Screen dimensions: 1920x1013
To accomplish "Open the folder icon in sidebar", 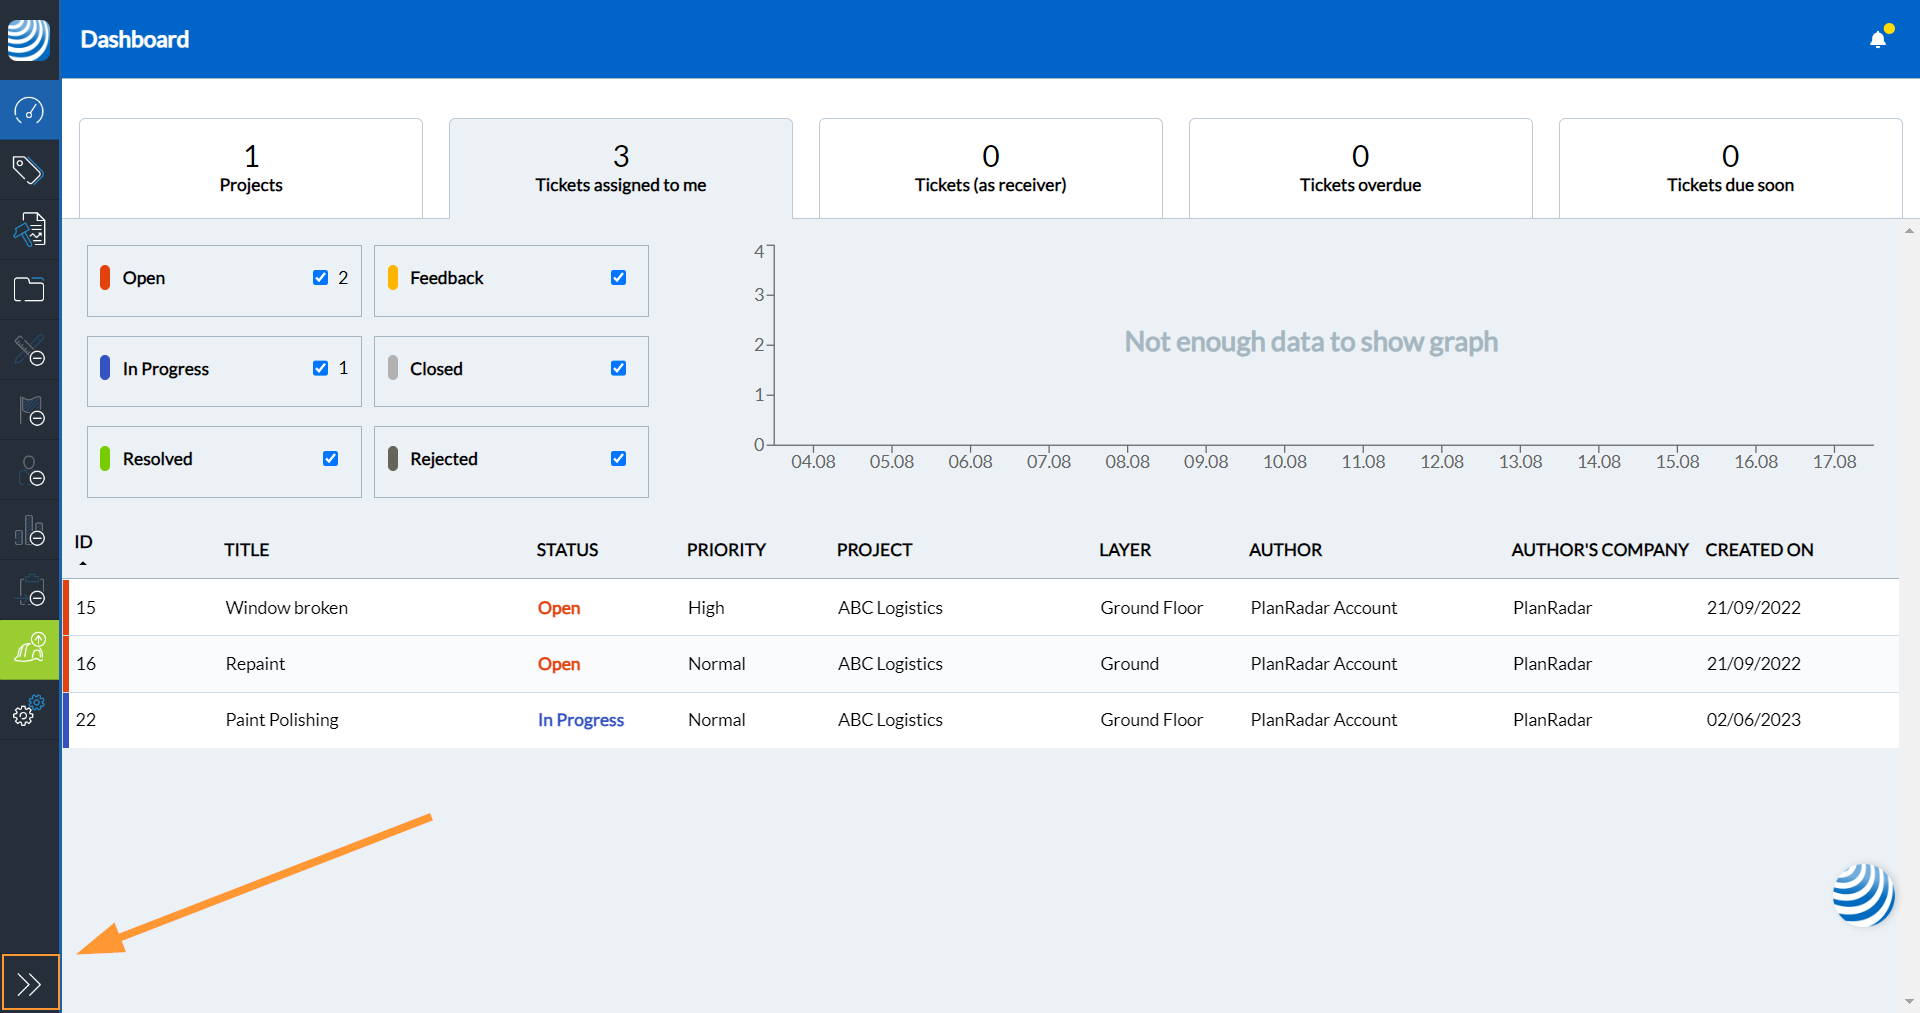I will click(29, 290).
